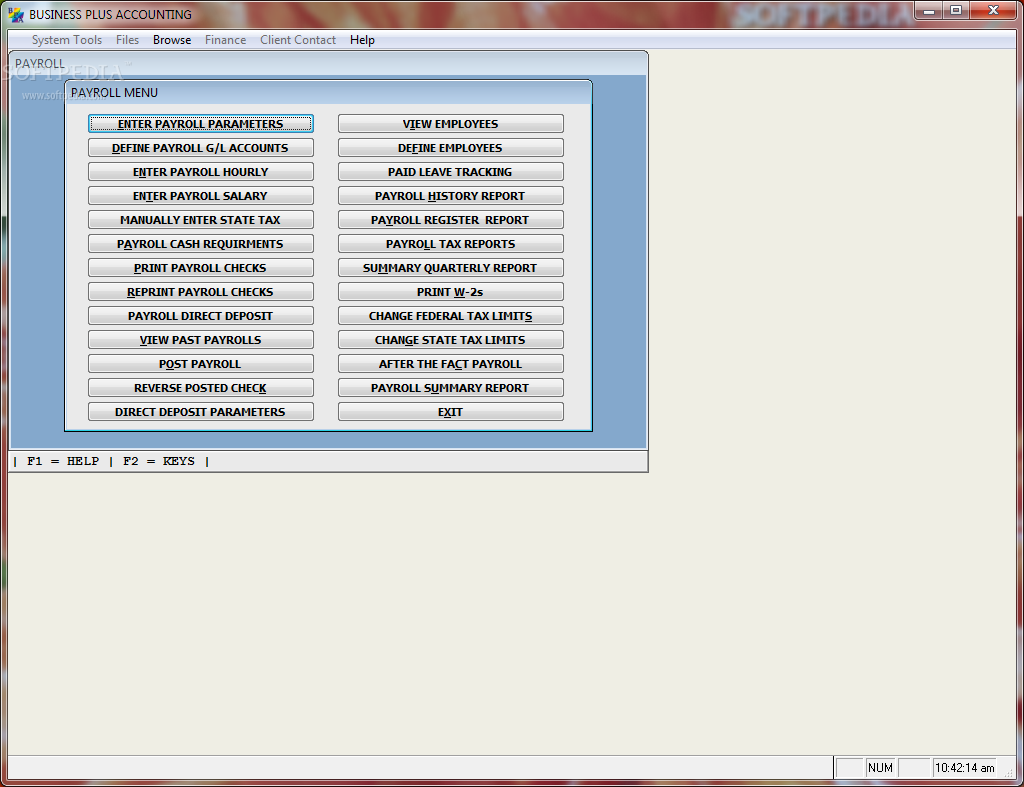1024x787 pixels.
Task: Click View Employees button
Action: tap(451, 123)
